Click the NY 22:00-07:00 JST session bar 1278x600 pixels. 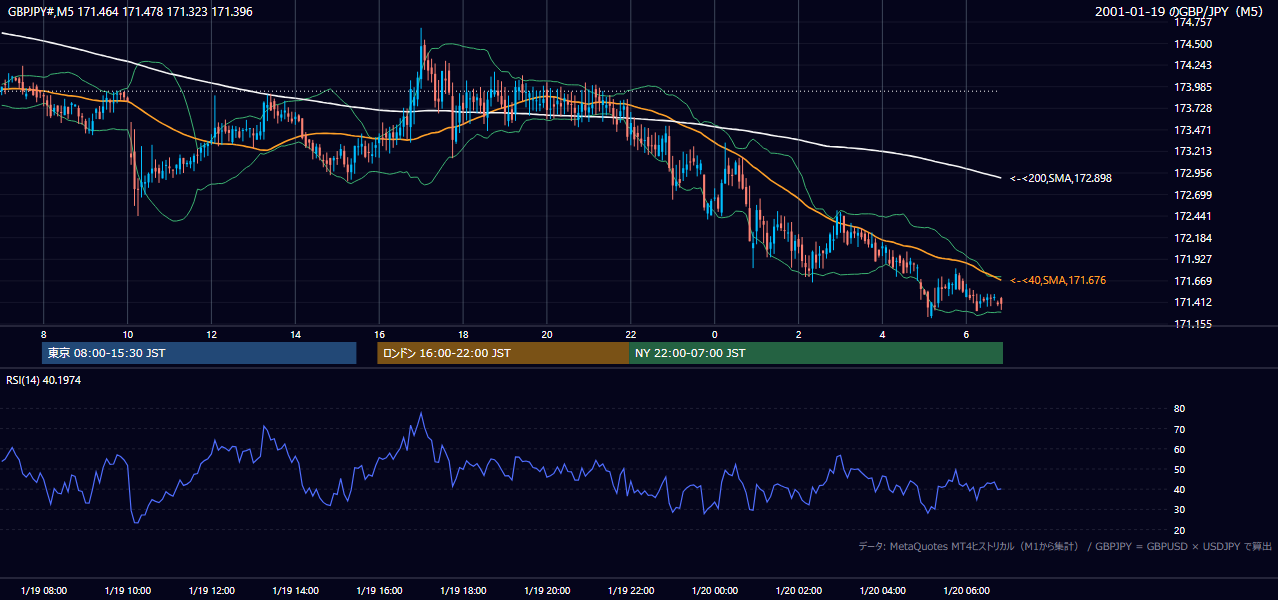pyautogui.click(x=816, y=353)
